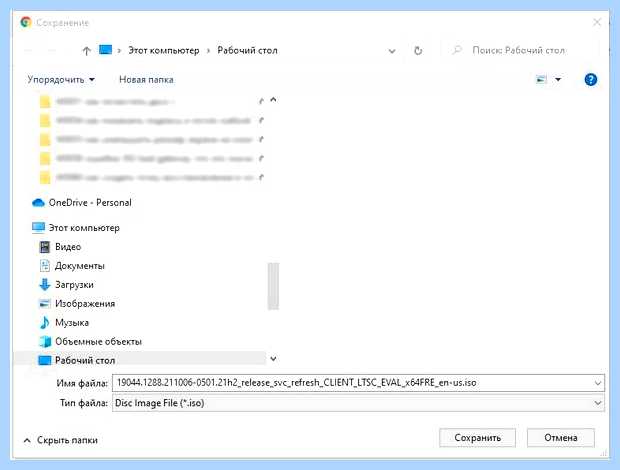Select OneDrive - Personal in tree
Viewport: 620px width, 470px height.
pyautogui.click(x=90, y=203)
